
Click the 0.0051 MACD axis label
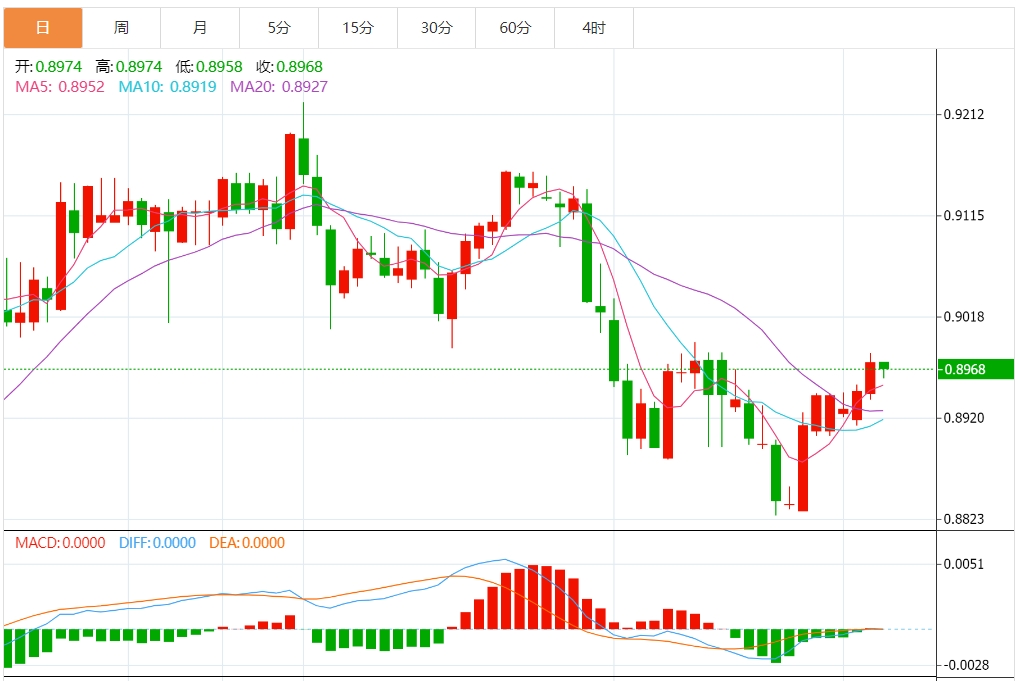964,564
